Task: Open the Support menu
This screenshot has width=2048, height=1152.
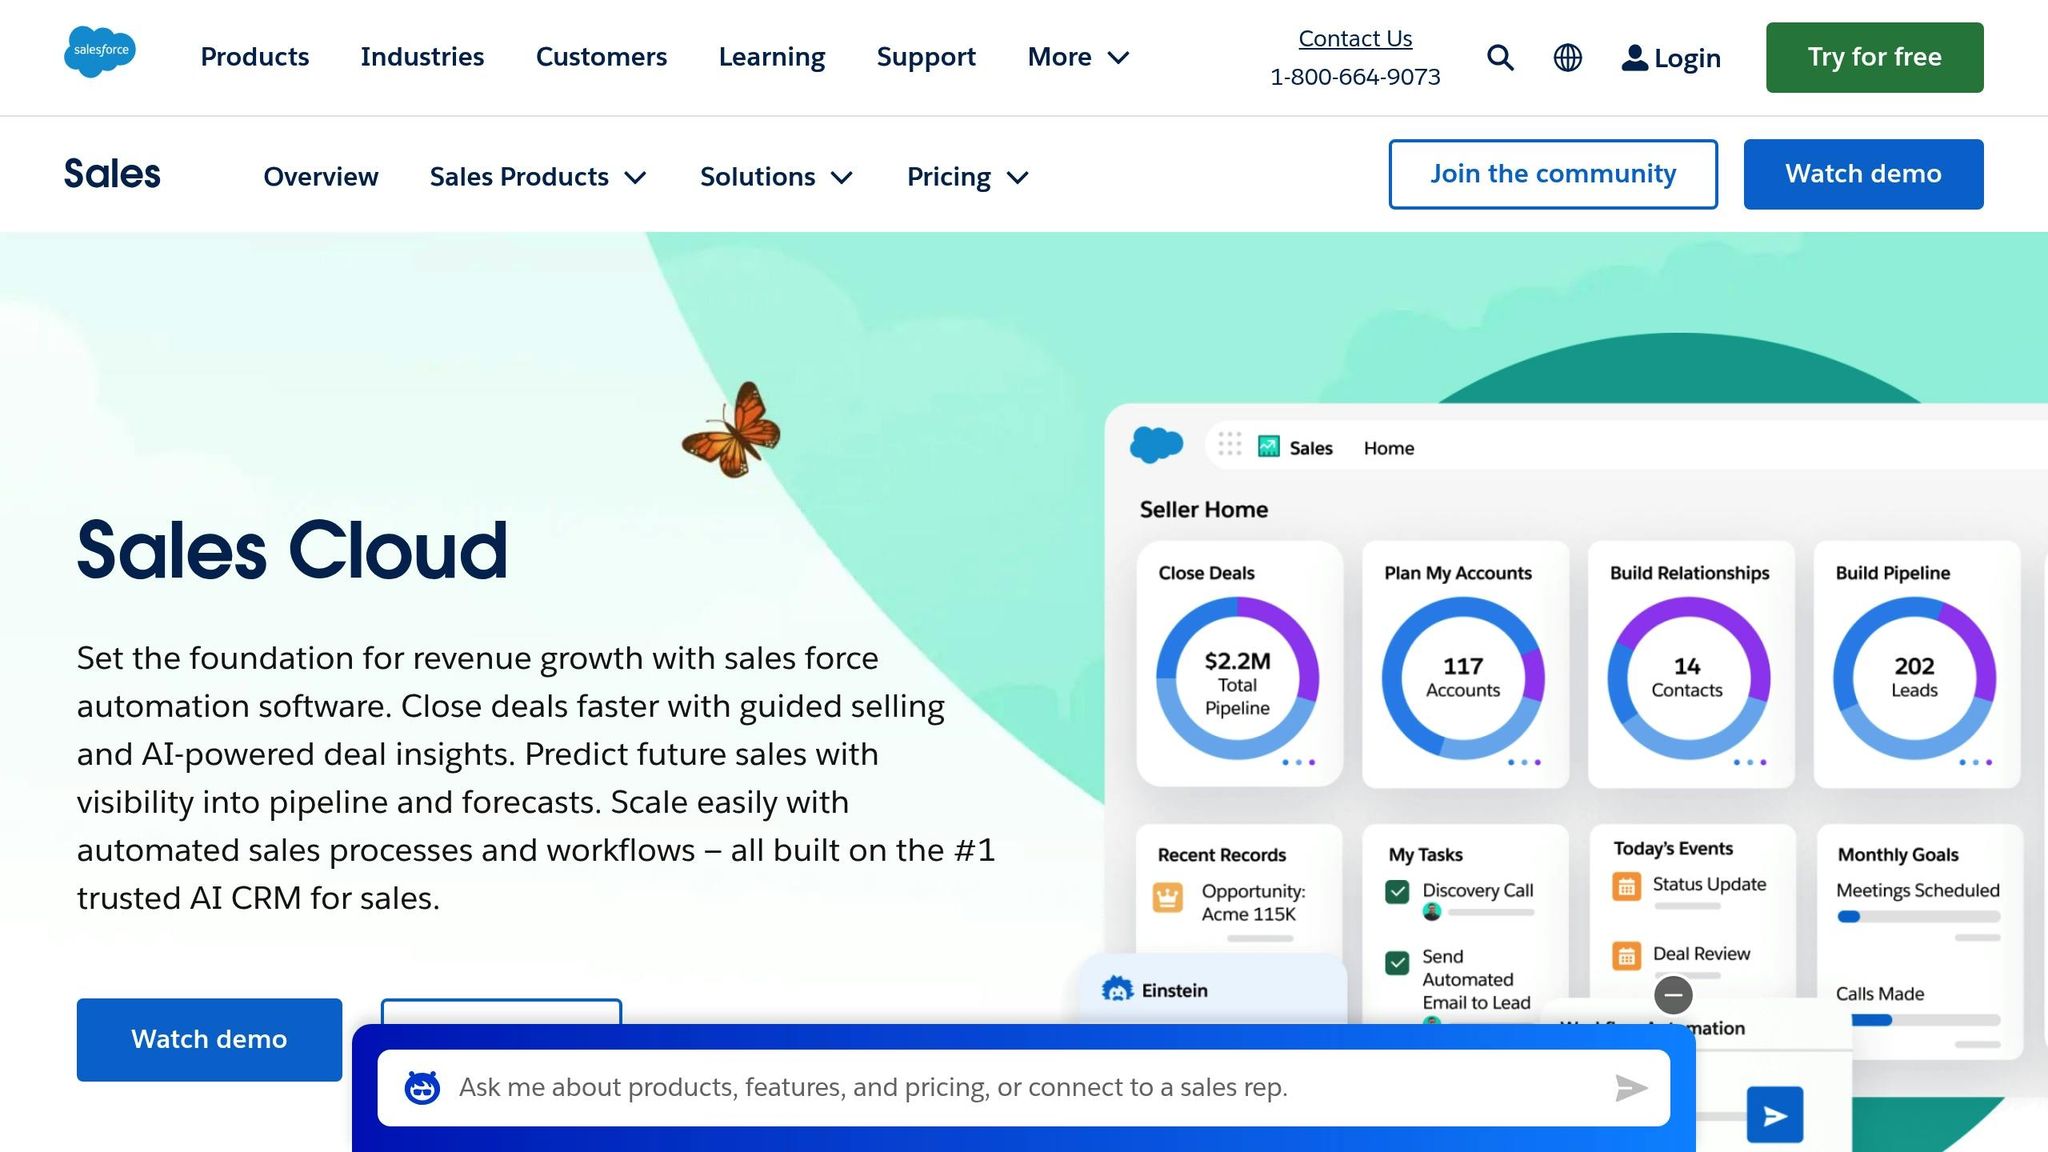Action: [x=926, y=57]
